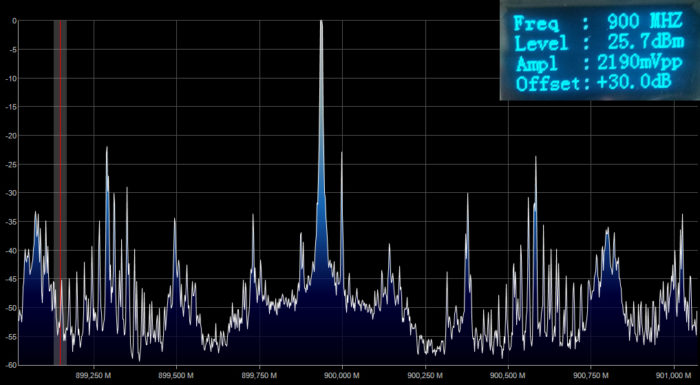Click the 901,000 M frequency label
Screen dimensions: 700x385
(674, 375)
